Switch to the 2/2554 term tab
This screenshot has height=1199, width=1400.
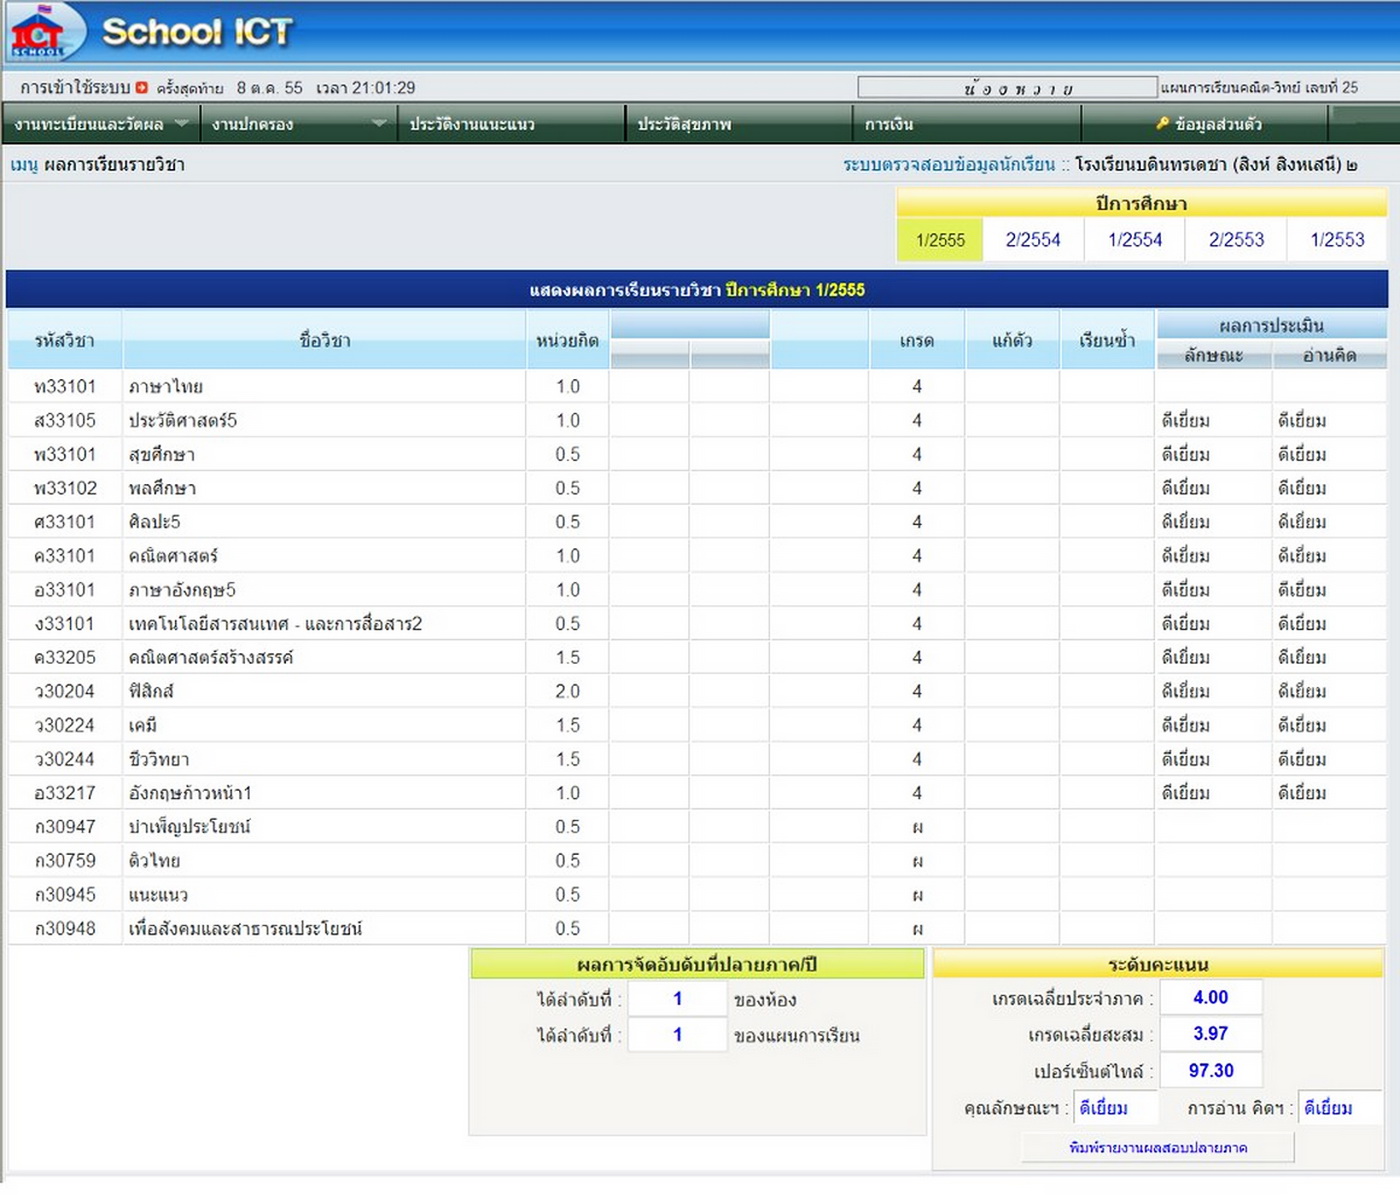pyautogui.click(x=1033, y=240)
